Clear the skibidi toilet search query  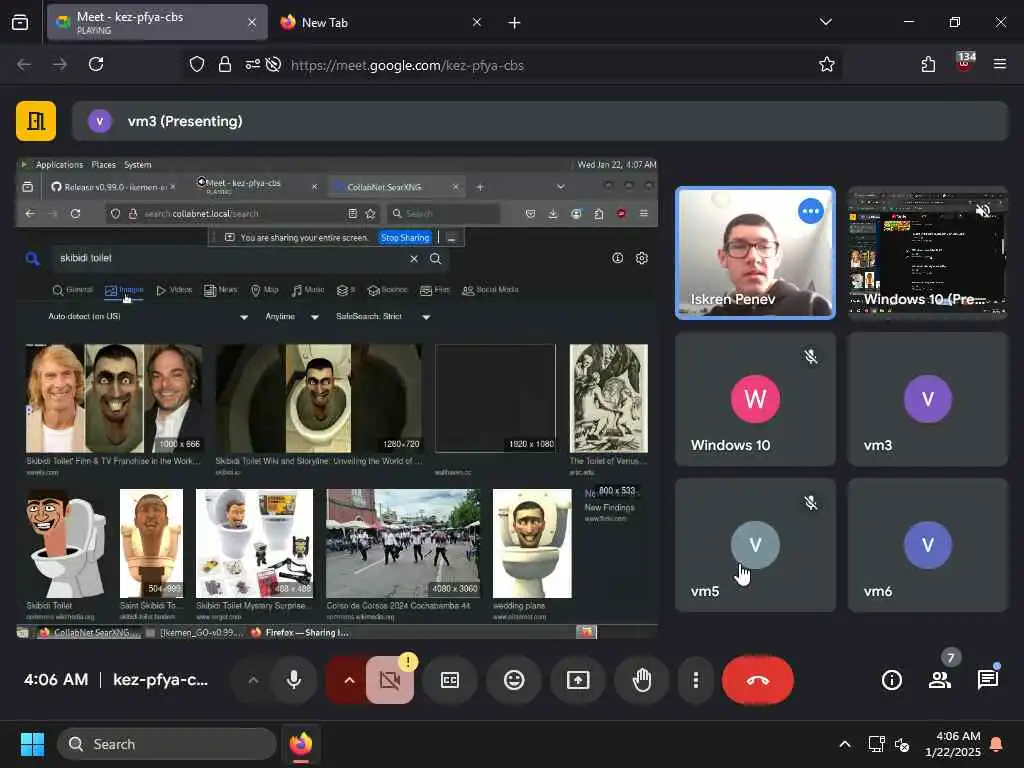click(x=414, y=259)
